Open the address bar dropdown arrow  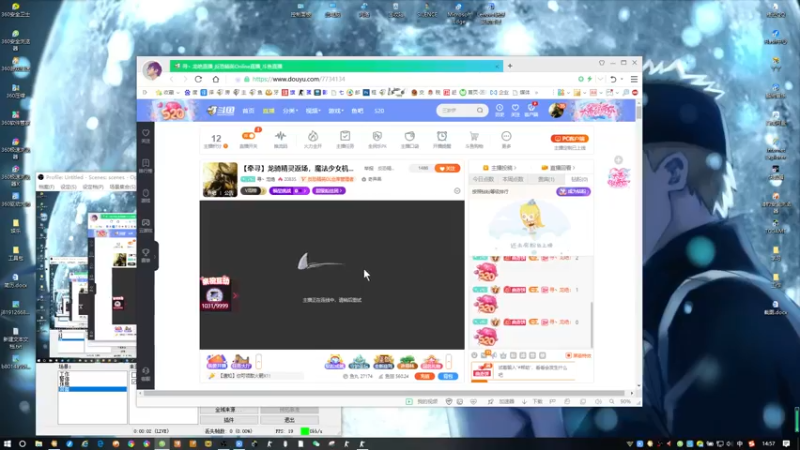[601, 79]
